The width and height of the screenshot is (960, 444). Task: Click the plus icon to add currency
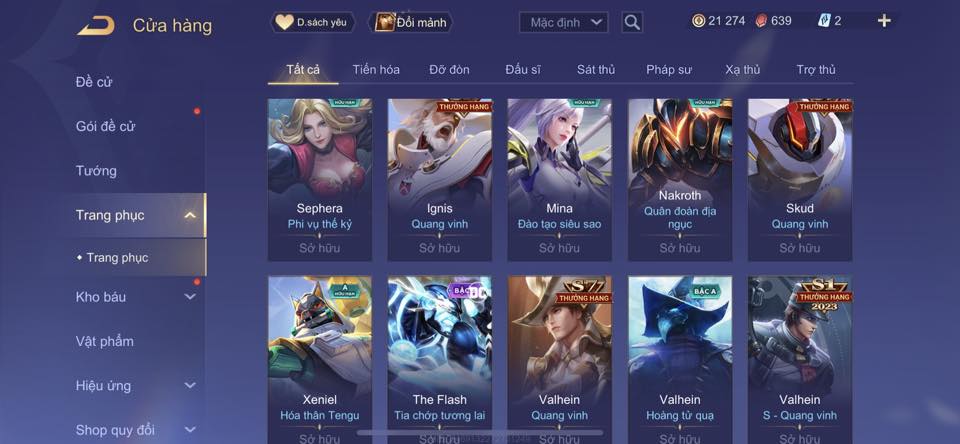[883, 21]
